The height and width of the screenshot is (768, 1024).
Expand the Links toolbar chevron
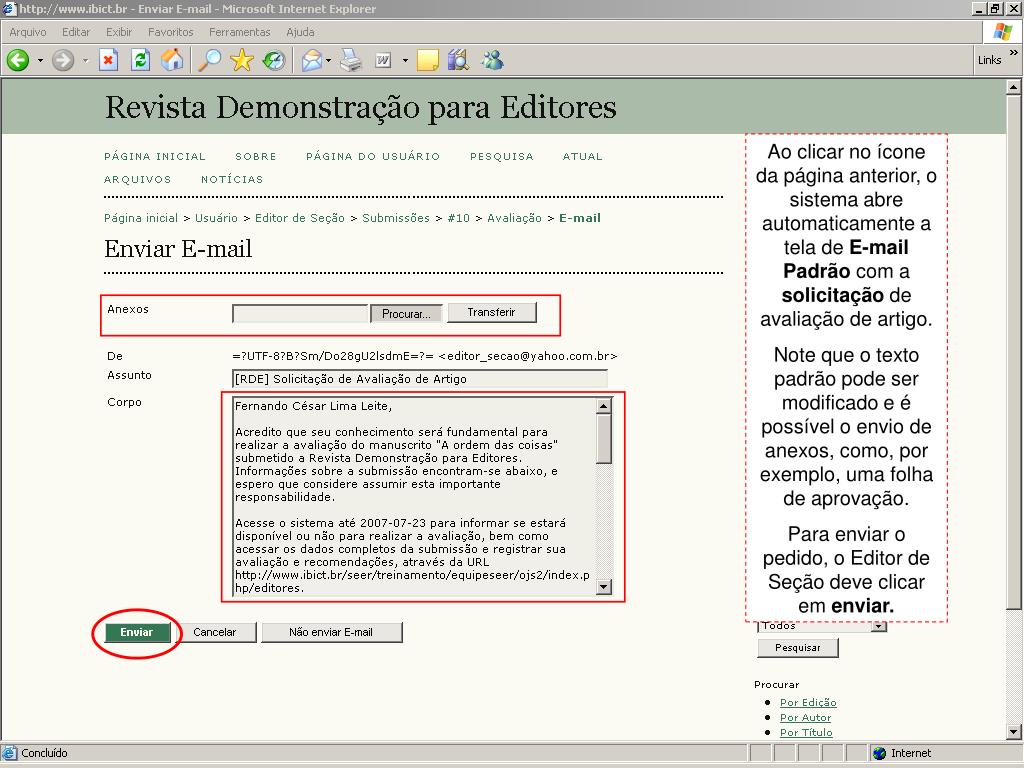1014,53
